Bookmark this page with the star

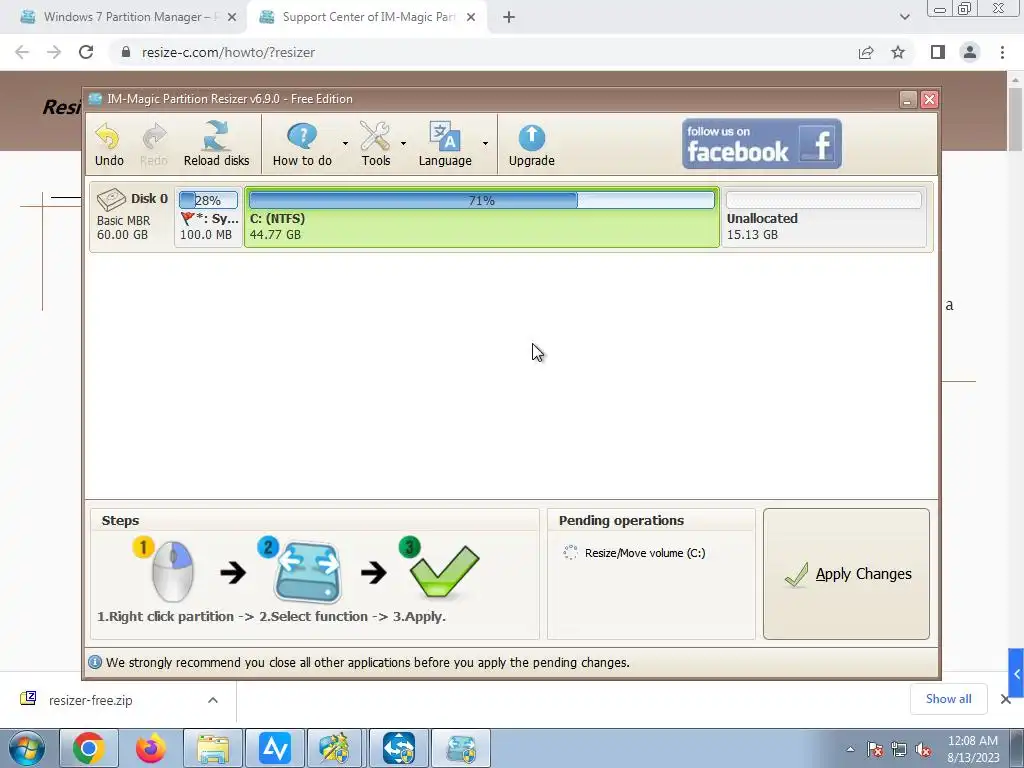click(x=898, y=52)
